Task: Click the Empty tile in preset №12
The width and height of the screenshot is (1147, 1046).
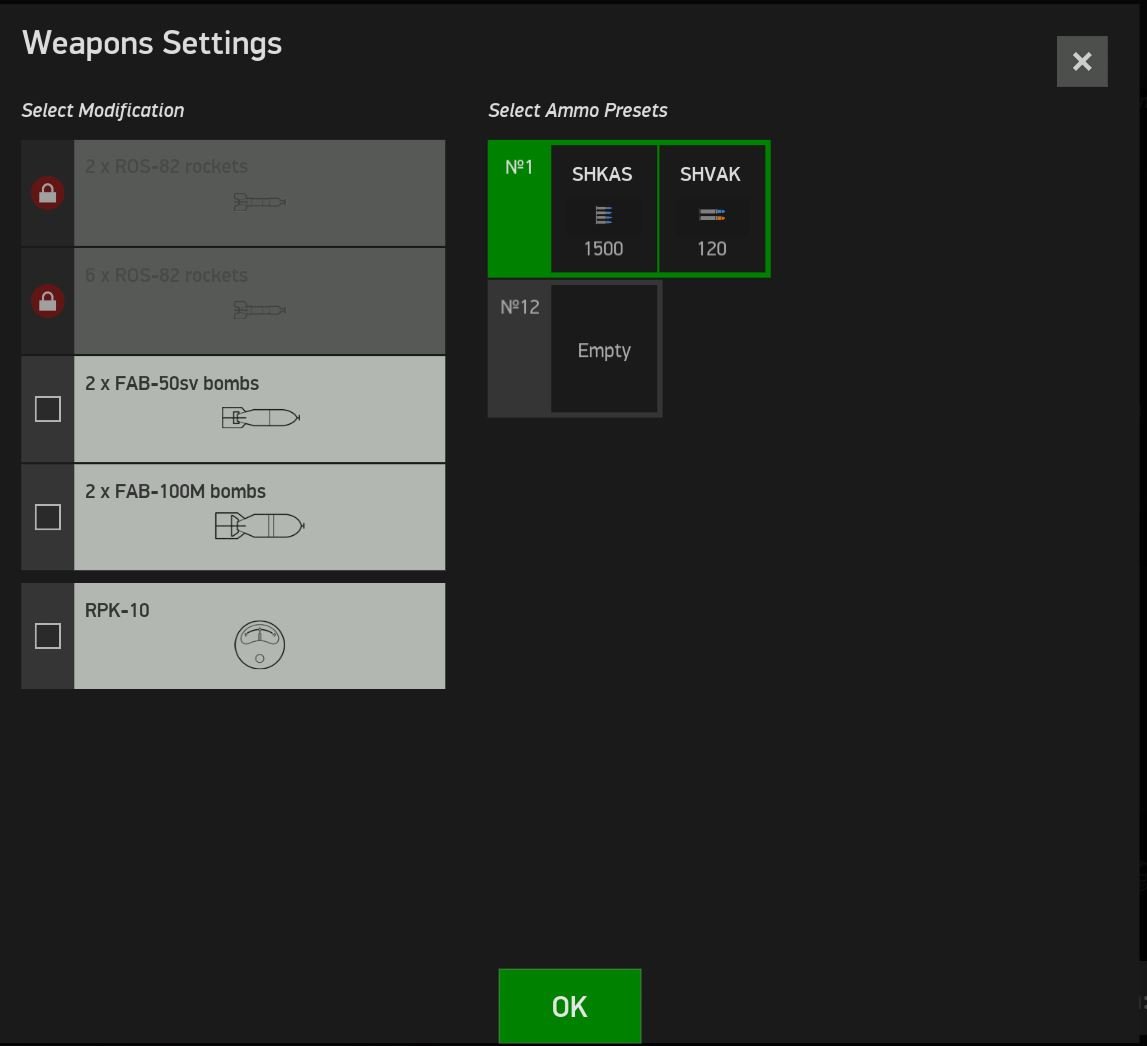Action: (604, 349)
